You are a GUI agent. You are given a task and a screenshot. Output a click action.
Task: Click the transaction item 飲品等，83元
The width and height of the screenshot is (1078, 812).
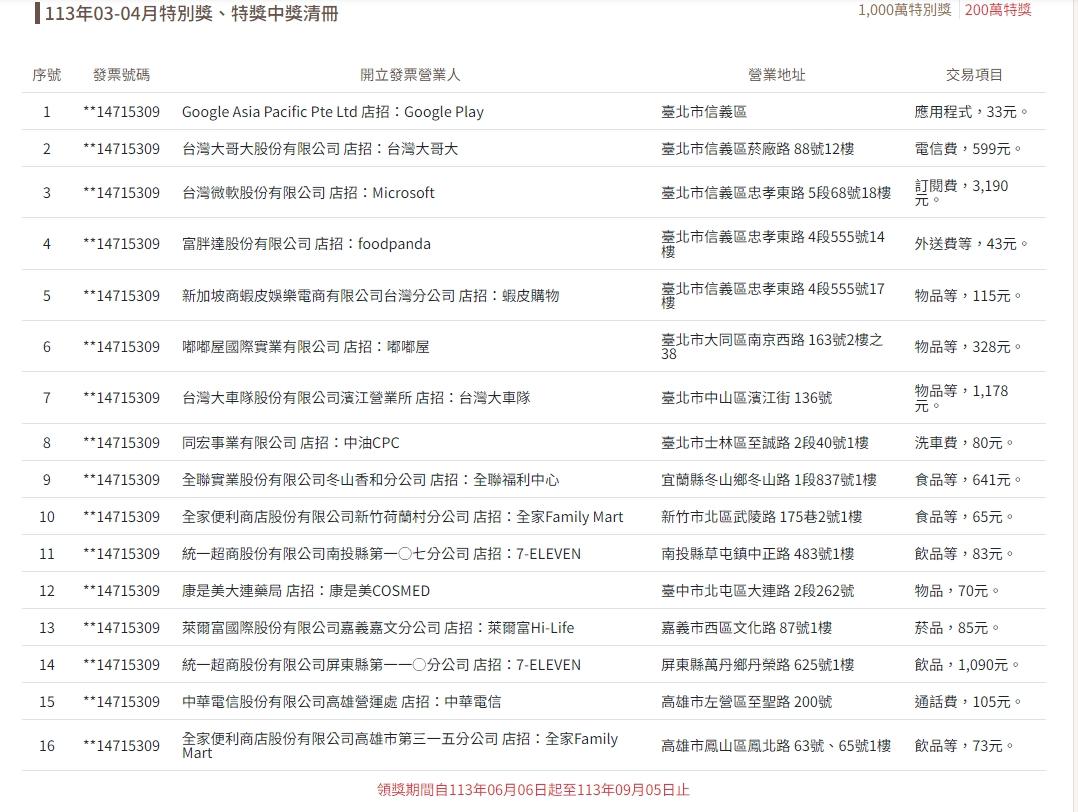point(964,554)
